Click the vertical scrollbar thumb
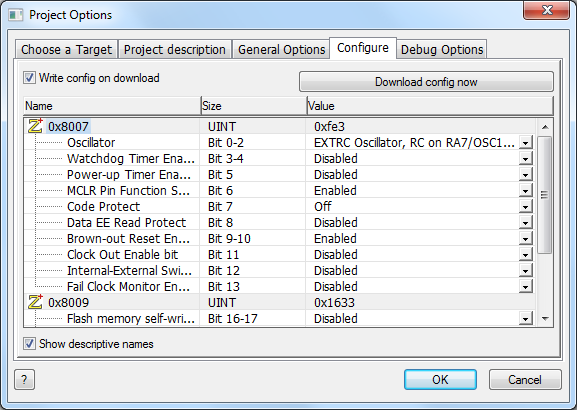Image resolution: width=577 pixels, height=410 pixels. (x=545, y=195)
